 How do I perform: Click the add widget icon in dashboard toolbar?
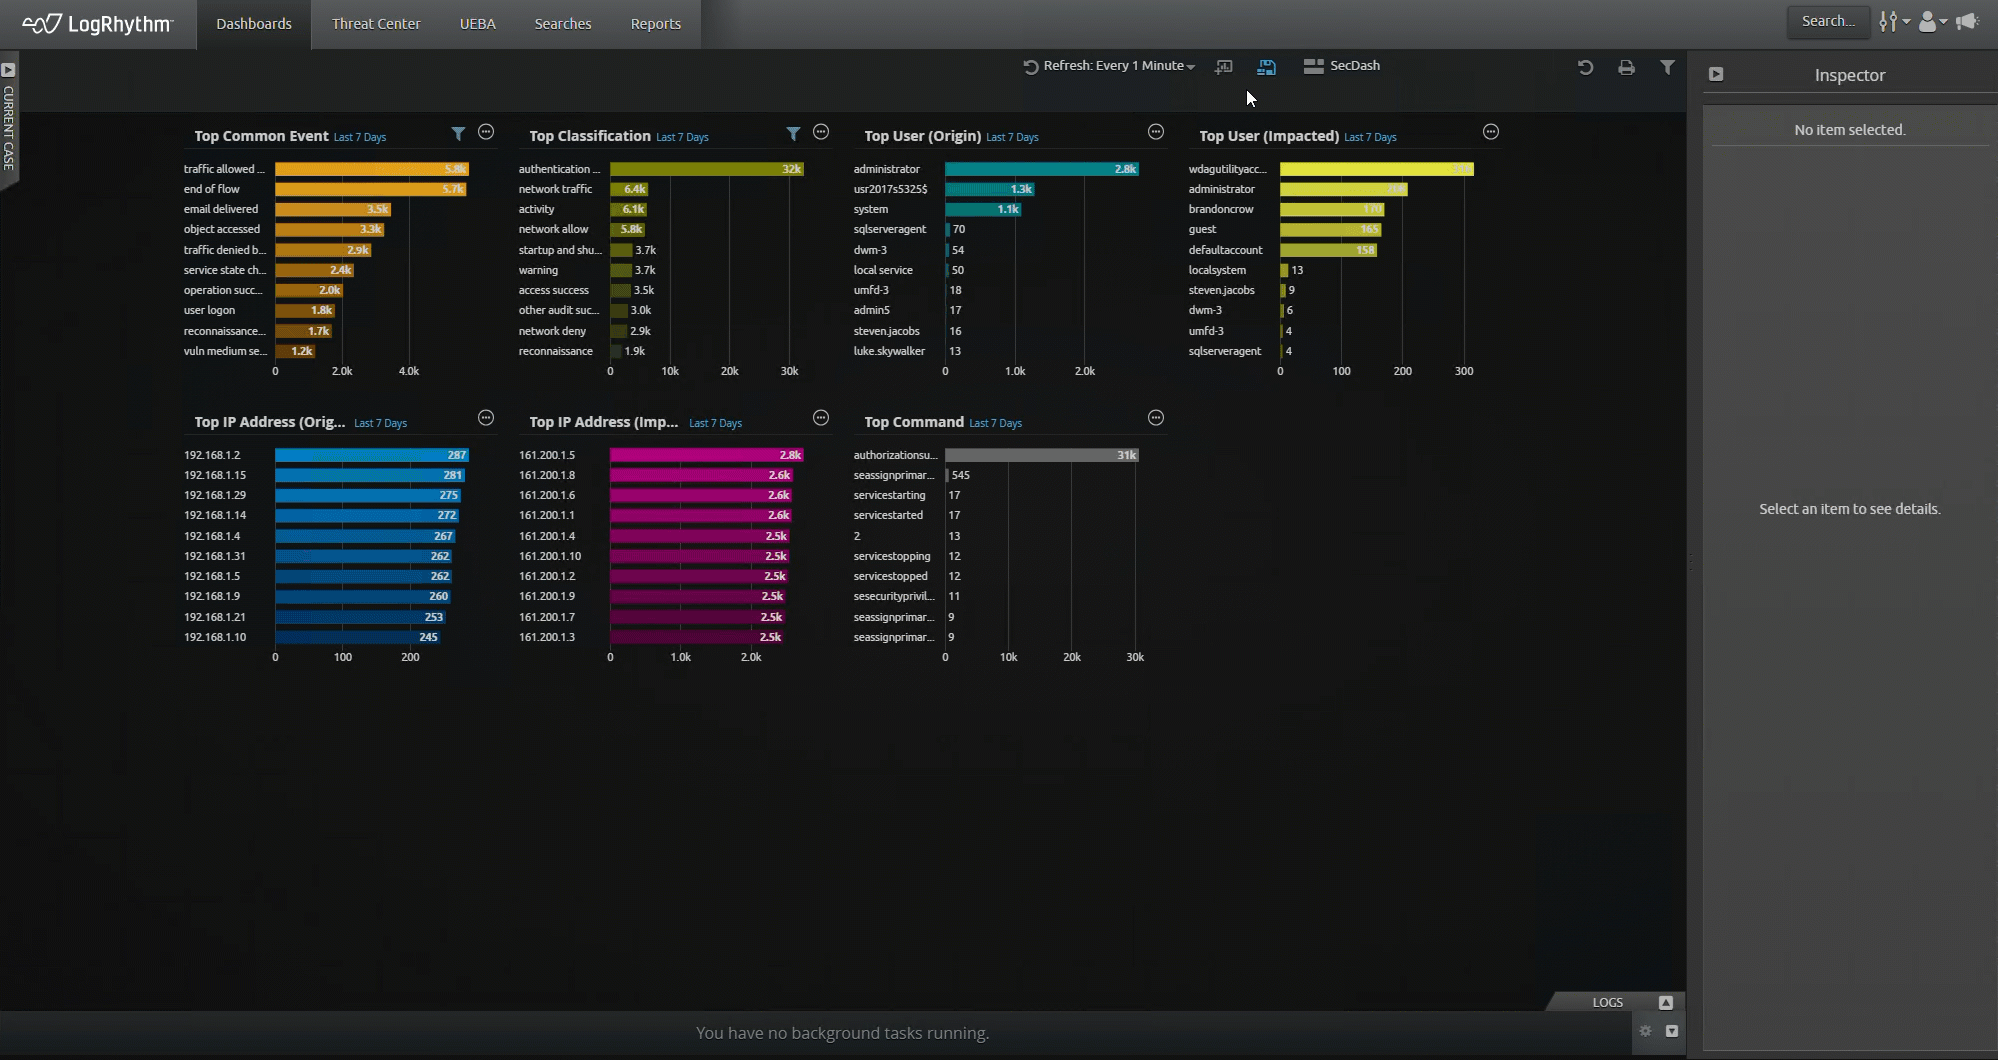pyautogui.click(x=1223, y=67)
